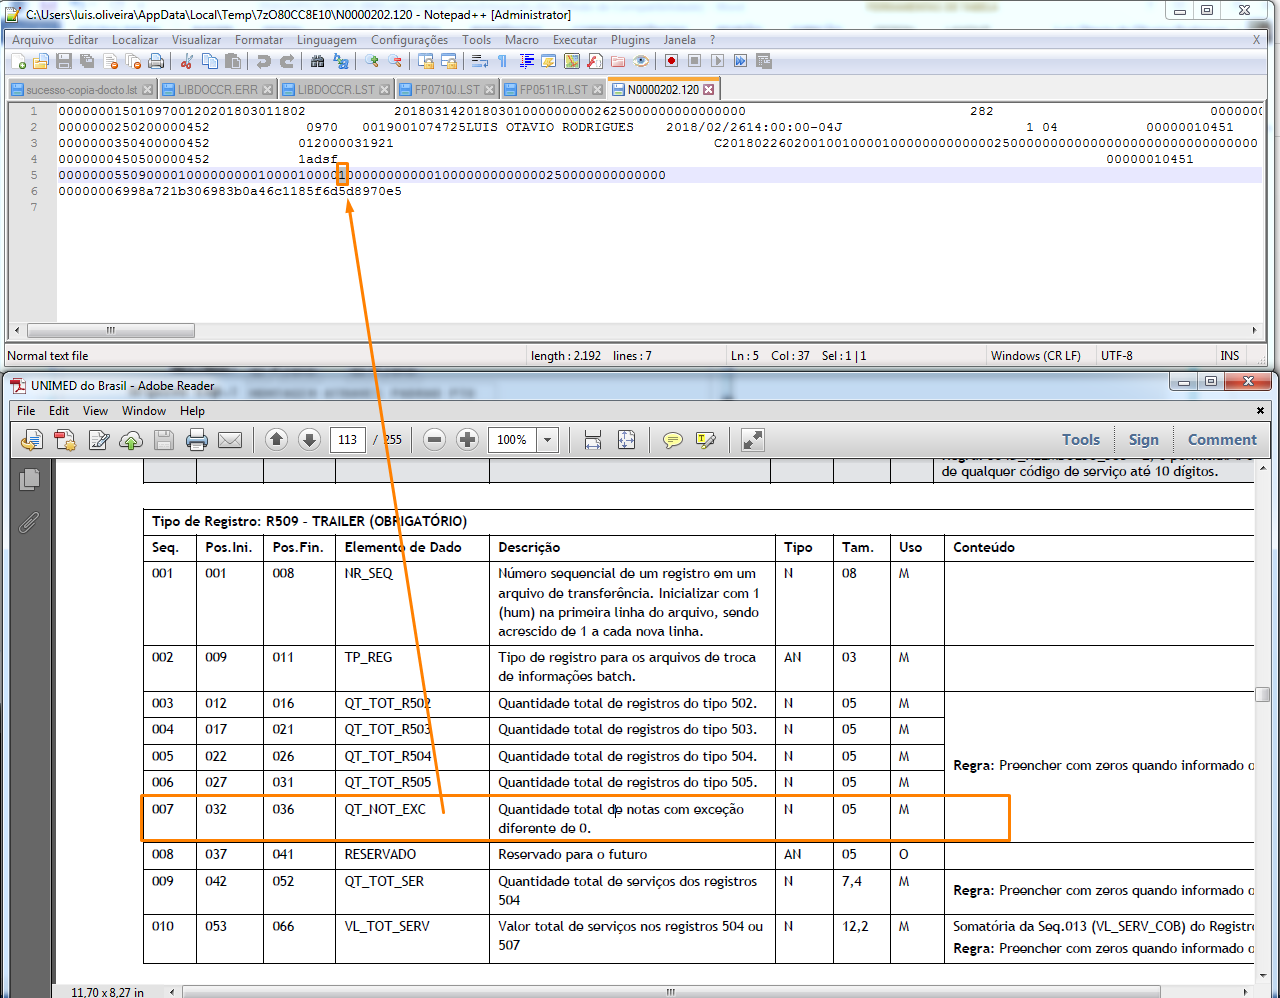Screen dimensions: 1280x998
Task: Click the Create PDF icon in Adobe Reader
Action: click(x=65, y=440)
